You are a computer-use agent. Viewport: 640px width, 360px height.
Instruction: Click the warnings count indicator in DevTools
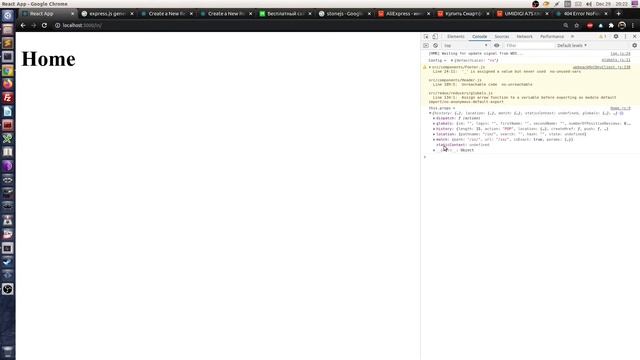[602, 36]
